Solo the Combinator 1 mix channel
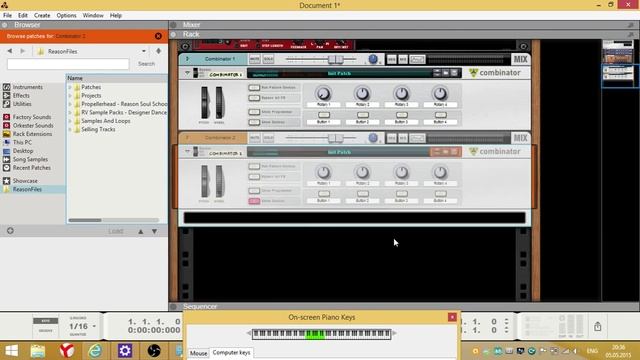 click(x=268, y=59)
